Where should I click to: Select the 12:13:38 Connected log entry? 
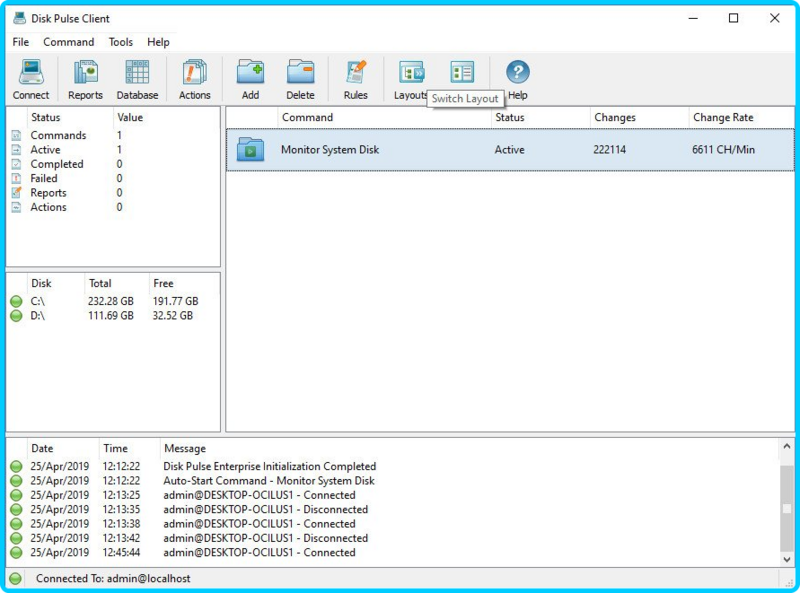point(394,524)
